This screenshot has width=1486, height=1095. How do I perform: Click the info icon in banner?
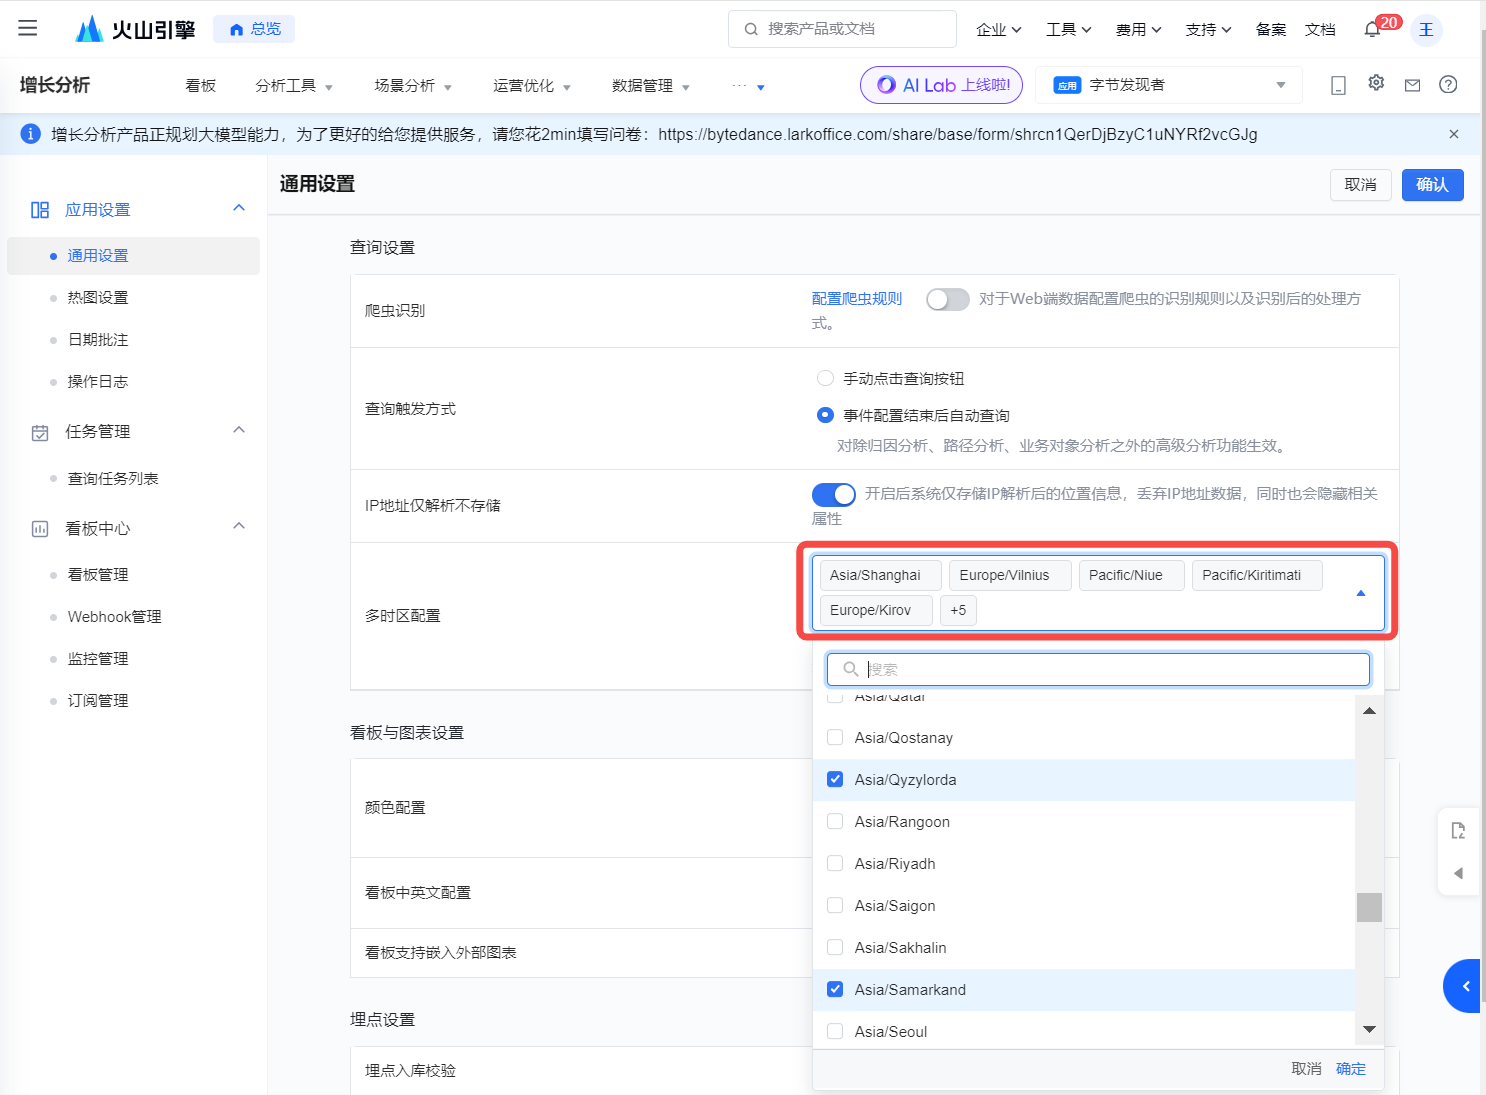[31, 134]
